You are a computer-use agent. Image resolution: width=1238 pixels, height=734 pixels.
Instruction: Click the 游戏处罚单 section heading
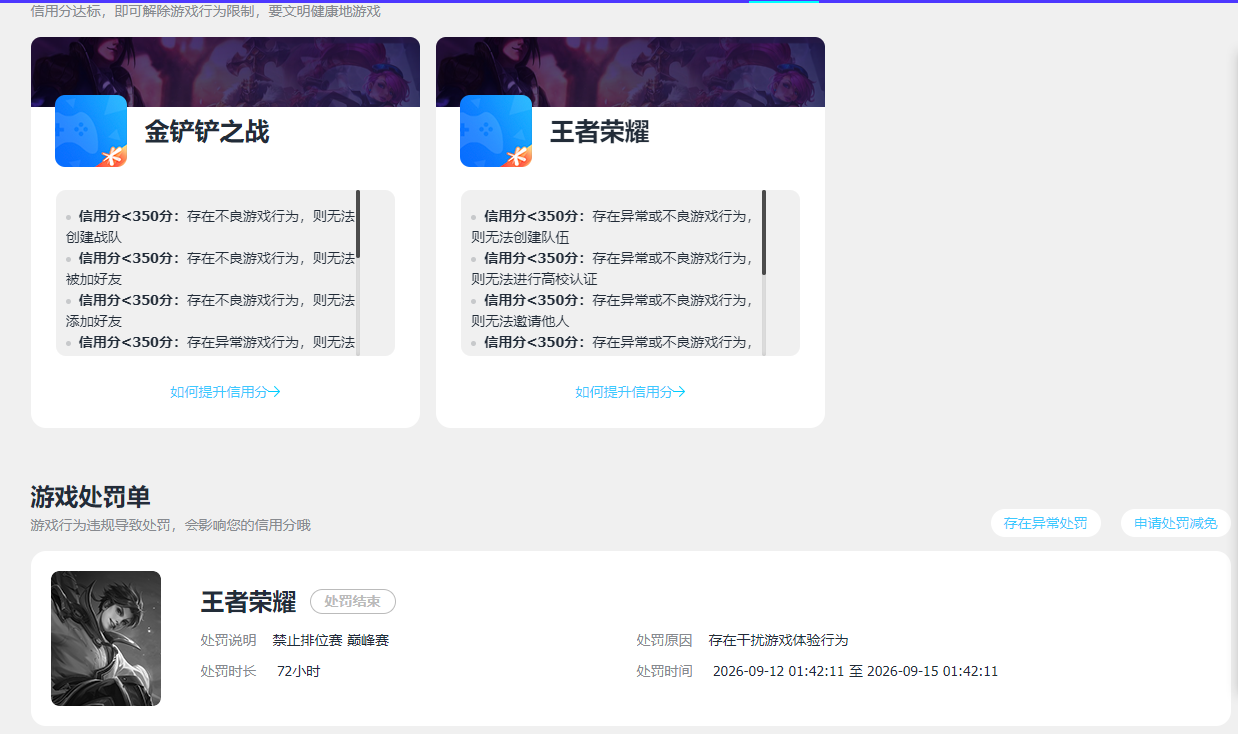[90, 497]
